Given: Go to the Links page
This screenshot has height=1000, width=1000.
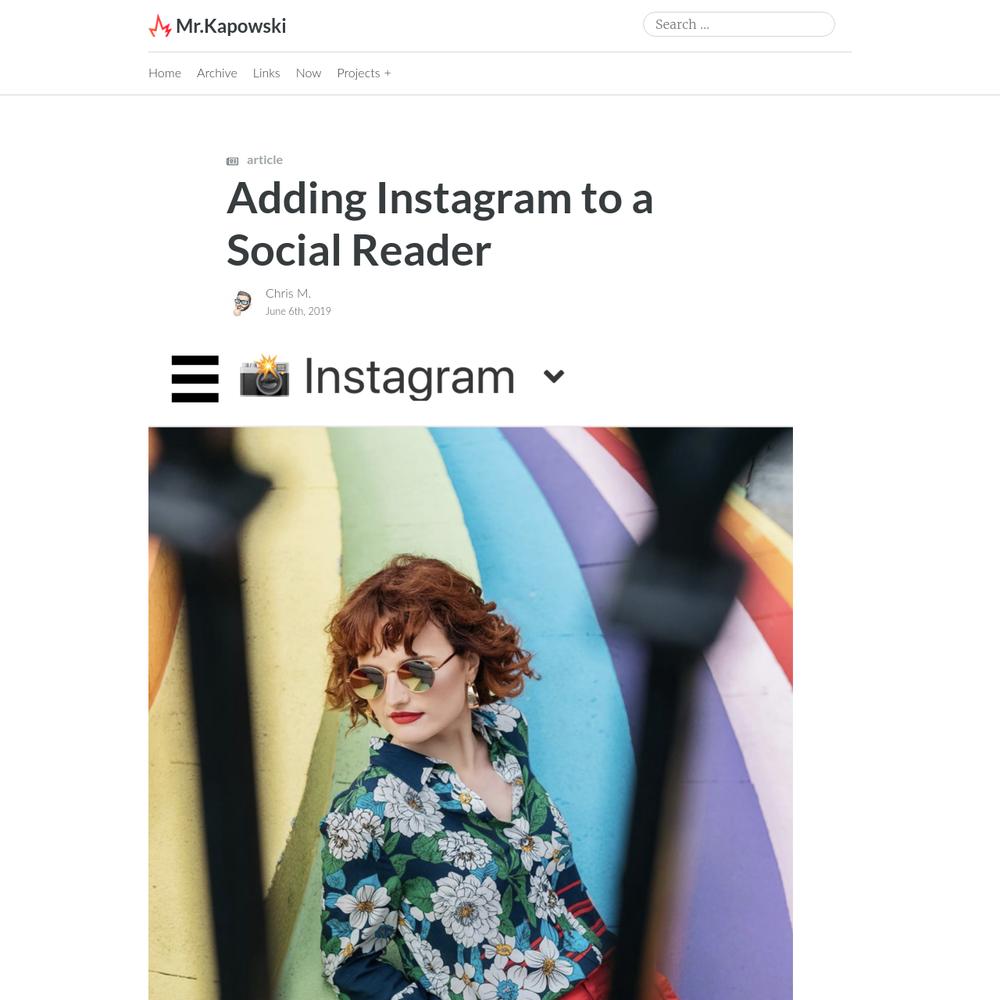Looking at the screenshot, I should tap(266, 73).
